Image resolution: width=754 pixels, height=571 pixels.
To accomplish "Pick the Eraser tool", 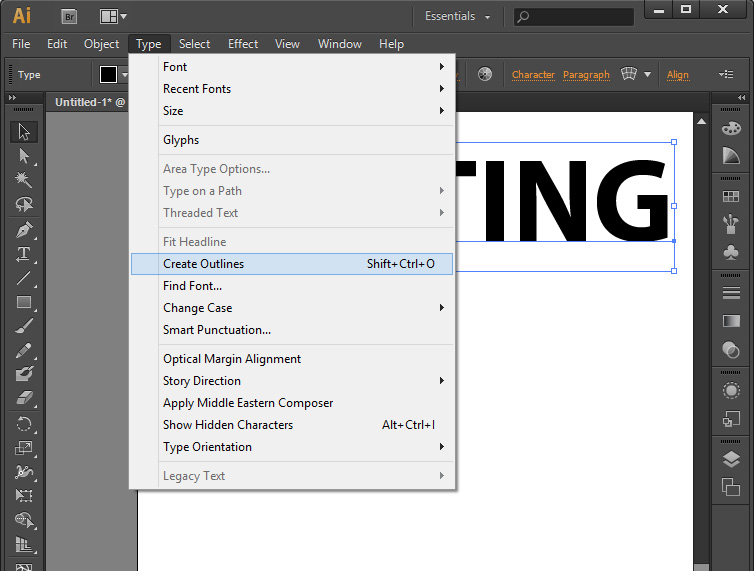I will pos(24,399).
